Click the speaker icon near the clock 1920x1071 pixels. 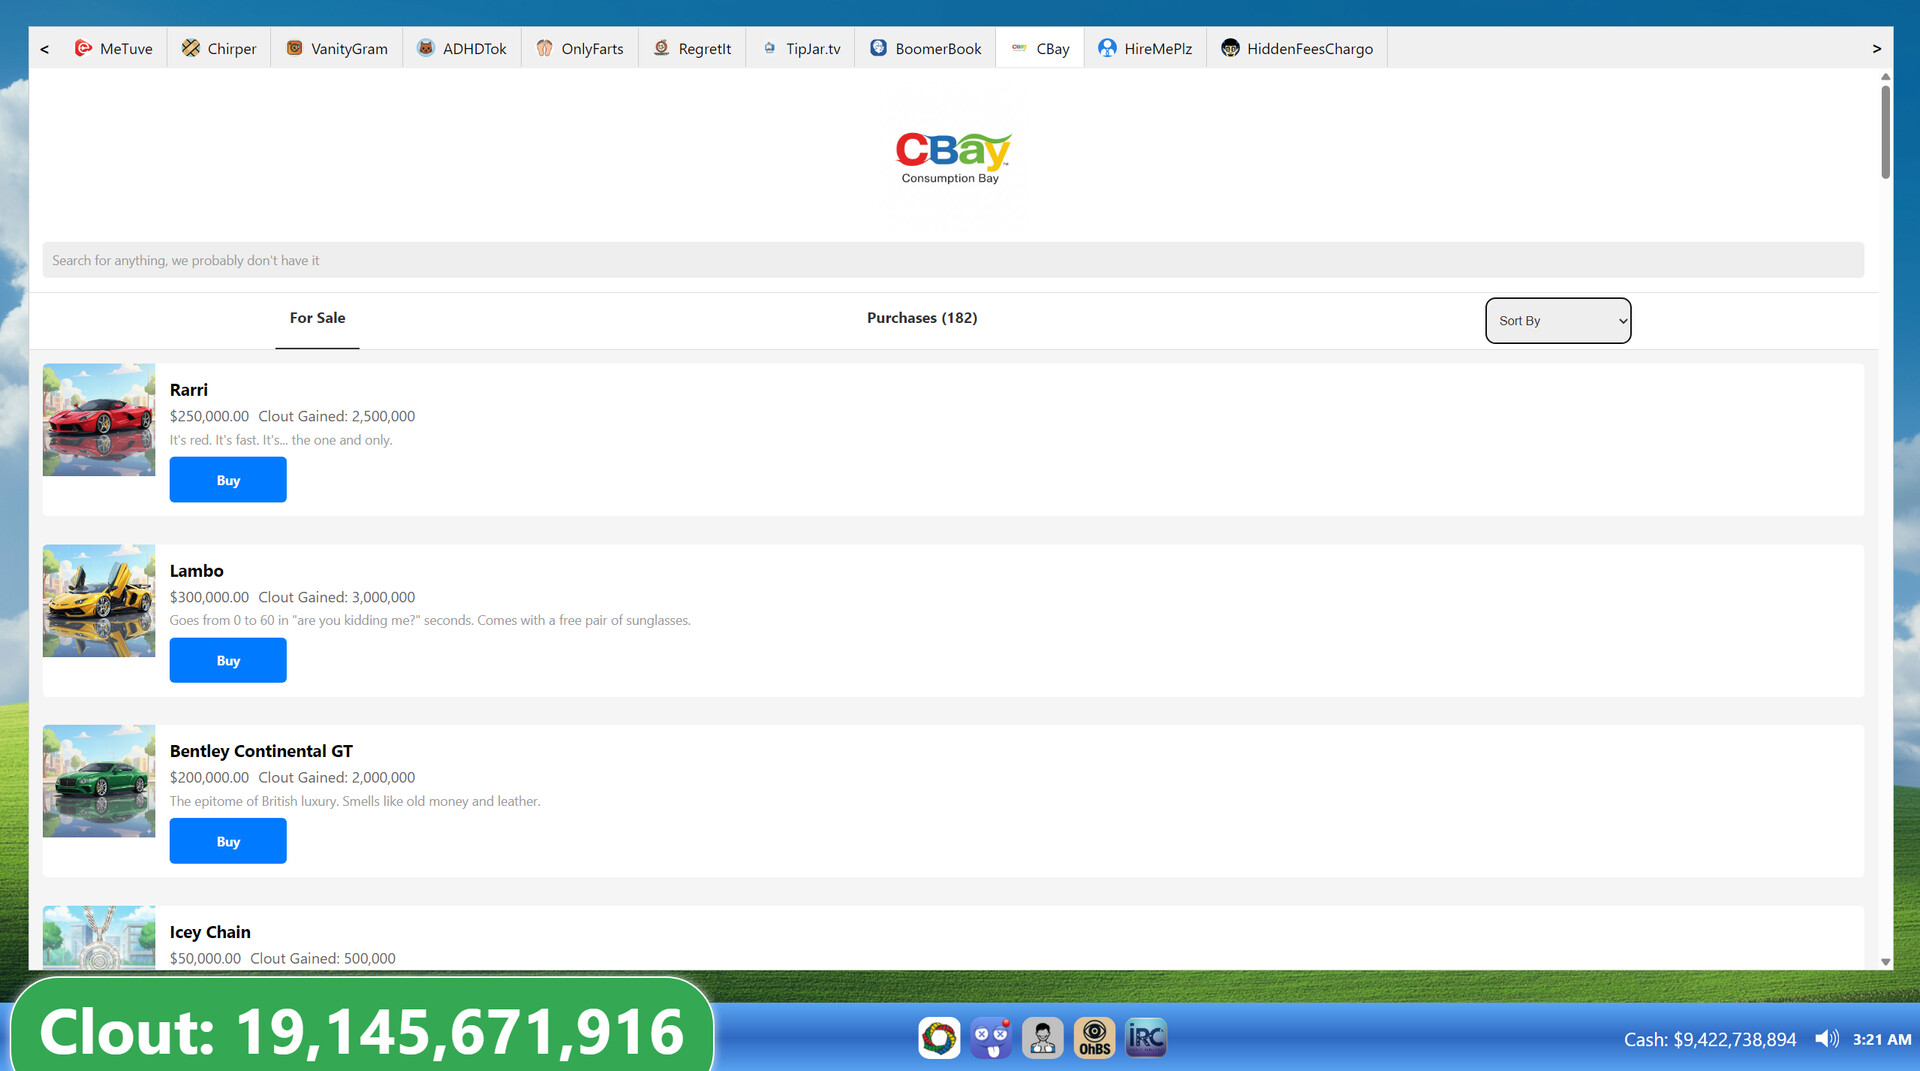click(x=1828, y=1039)
